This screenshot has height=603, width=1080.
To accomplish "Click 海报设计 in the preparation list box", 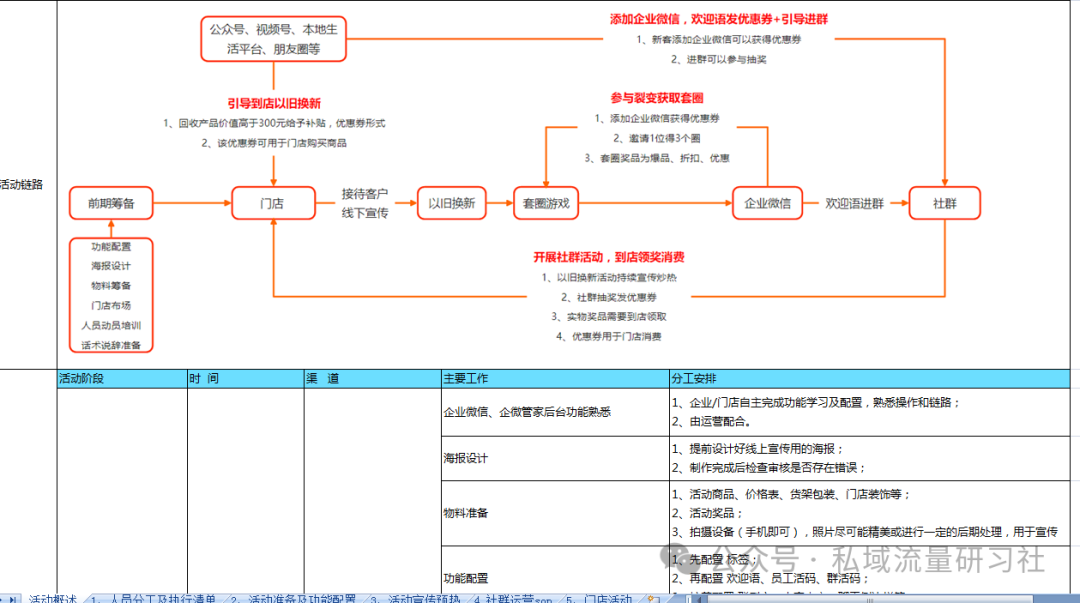I will point(111,266).
